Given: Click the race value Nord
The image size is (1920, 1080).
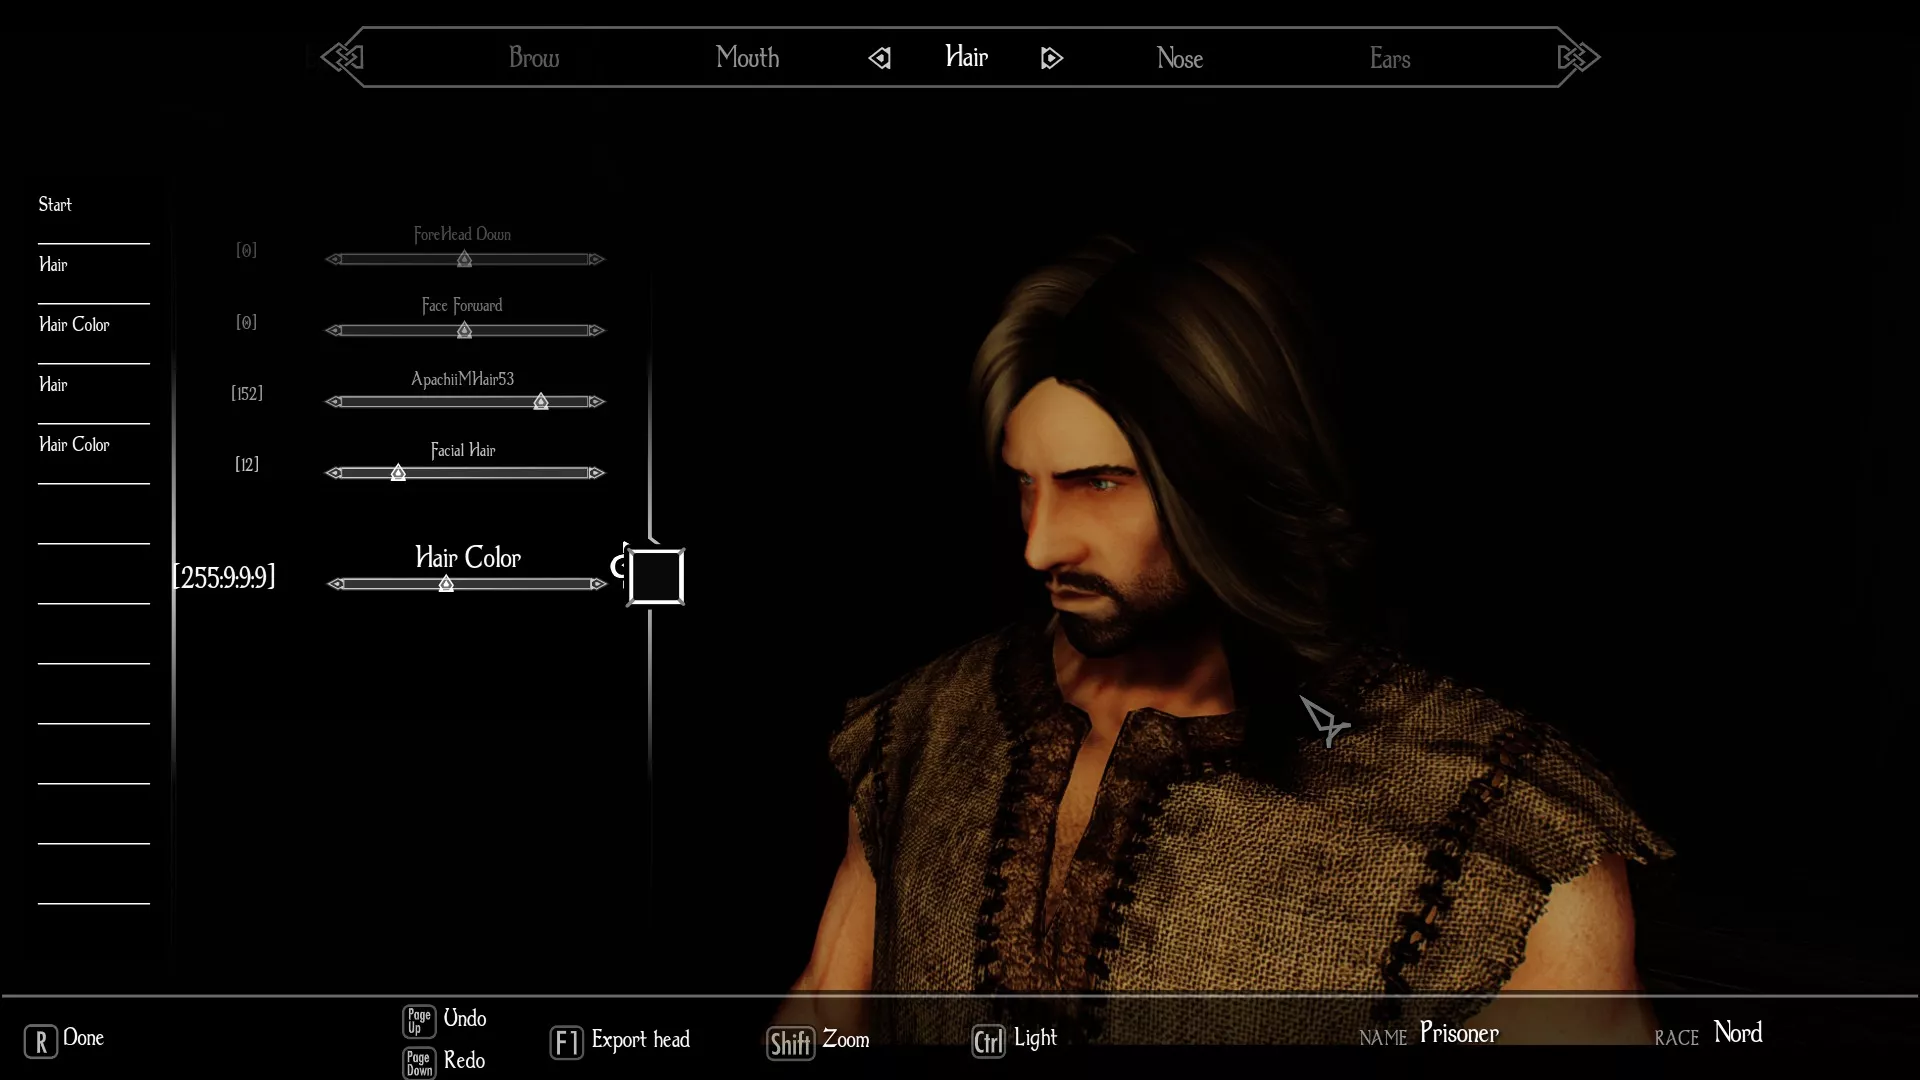Looking at the screenshot, I should coord(1738,1032).
